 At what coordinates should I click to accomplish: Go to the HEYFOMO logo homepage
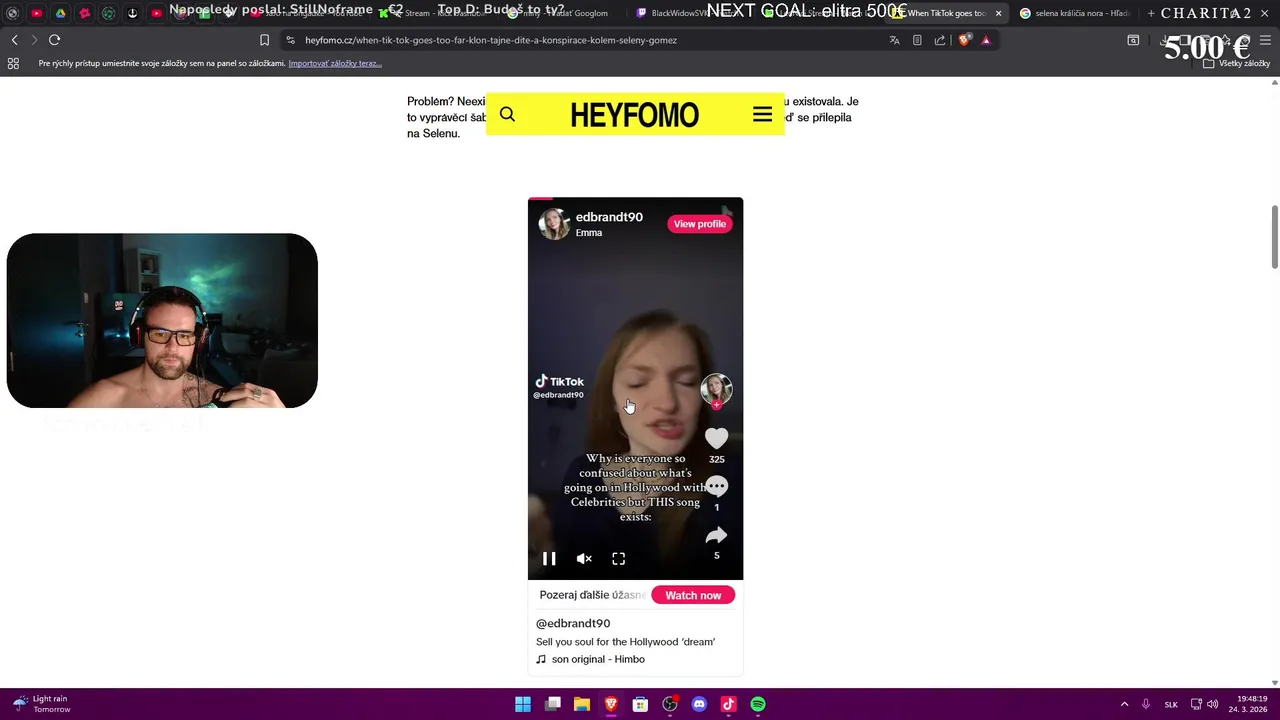(634, 115)
